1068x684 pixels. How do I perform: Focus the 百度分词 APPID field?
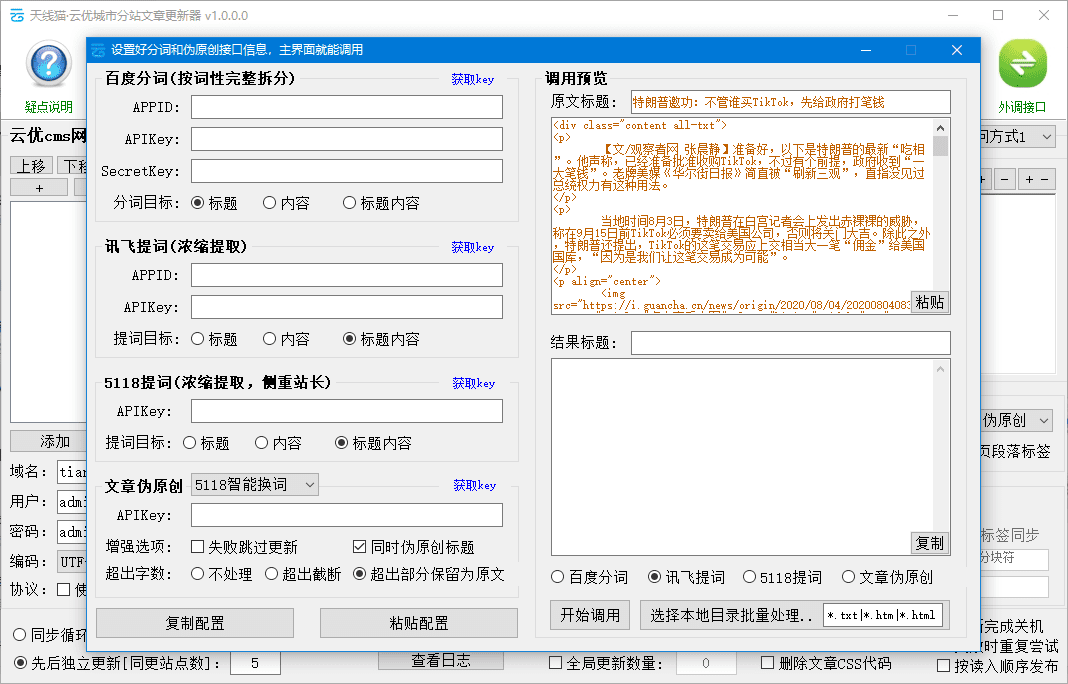click(x=347, y=107)
